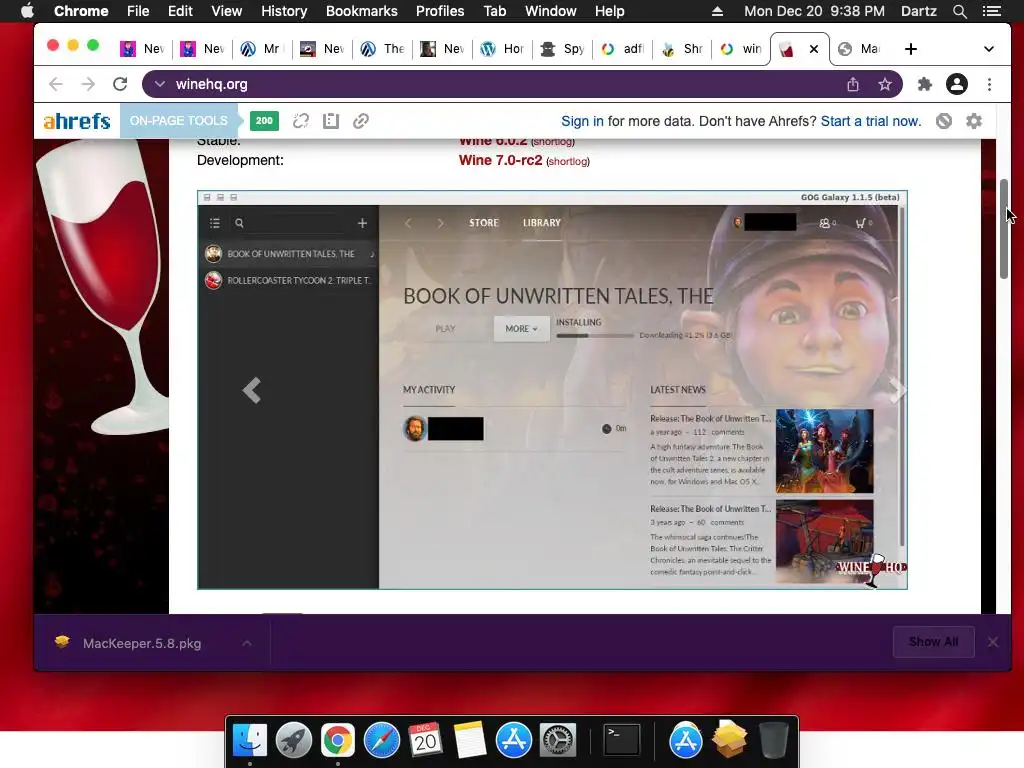Open Notes in the Dock

tap(470, 741)
